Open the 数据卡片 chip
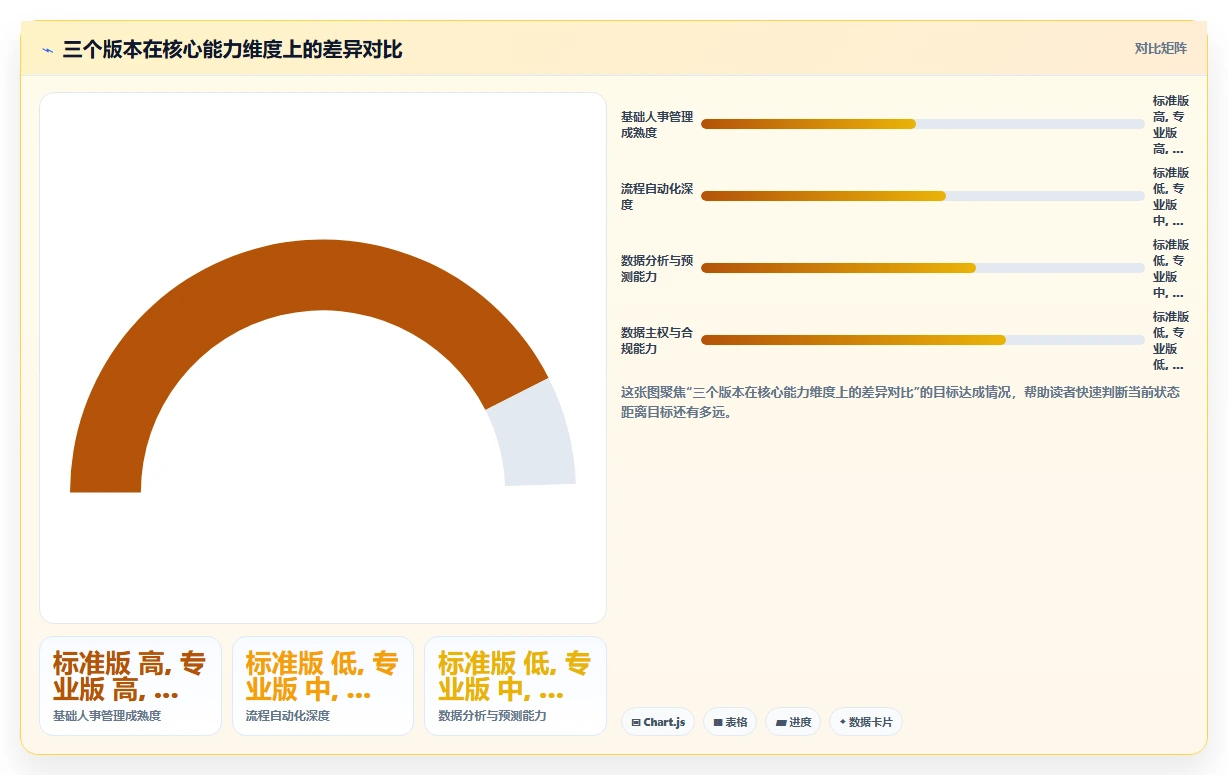This screenshot has width=1228, height=775. pos(866,722)
